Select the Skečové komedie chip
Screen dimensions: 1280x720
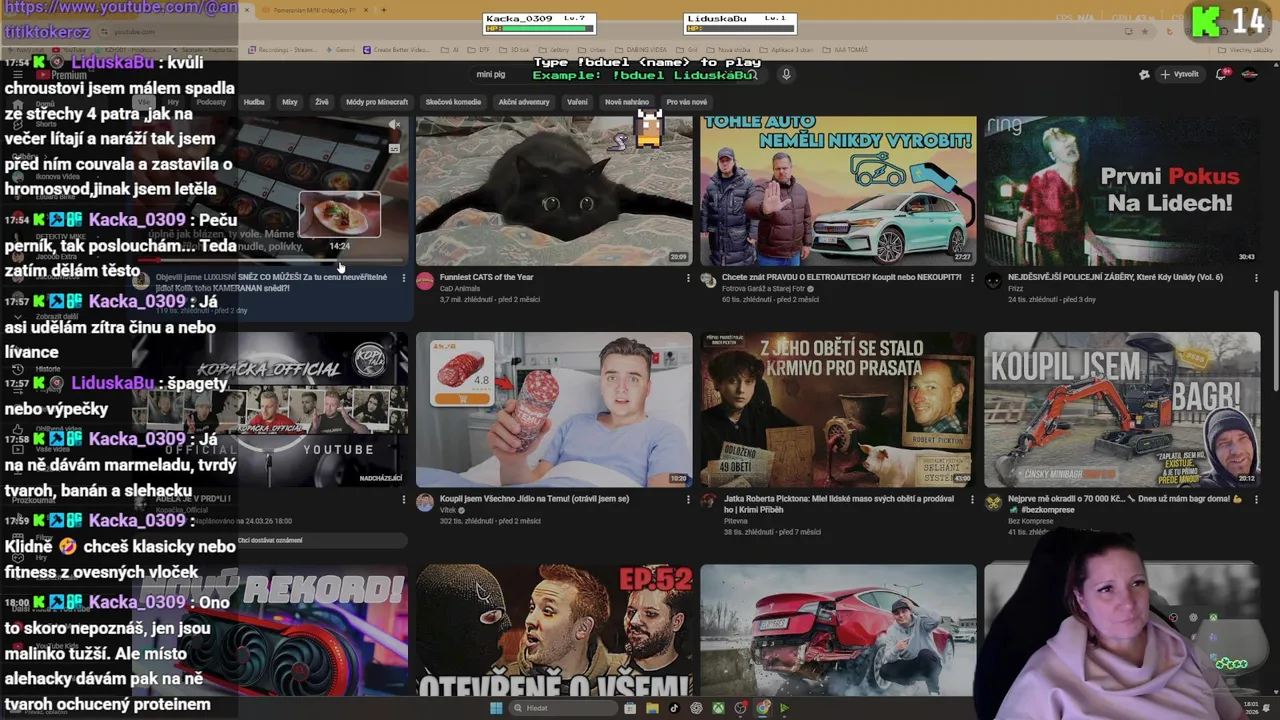coord(453,102)
